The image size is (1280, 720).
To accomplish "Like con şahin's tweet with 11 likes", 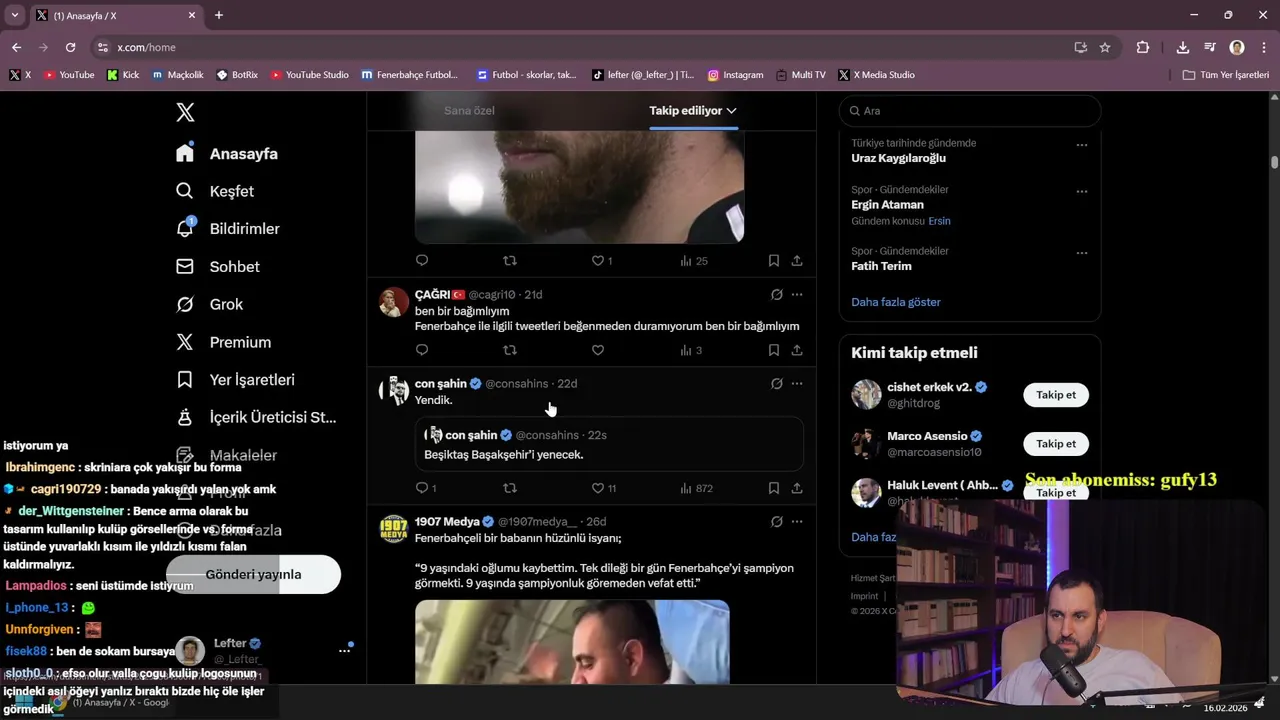I will [603, 488].
